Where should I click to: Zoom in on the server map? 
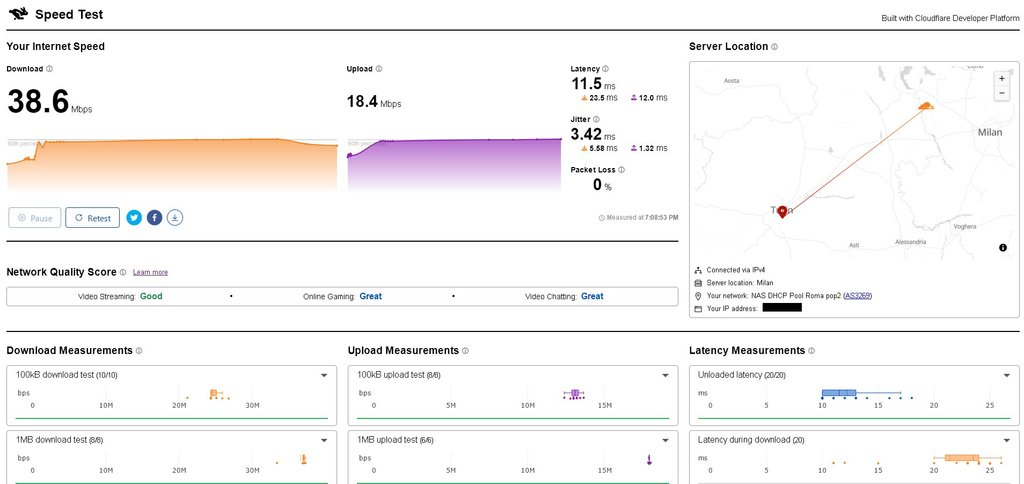click(1002, 78)
